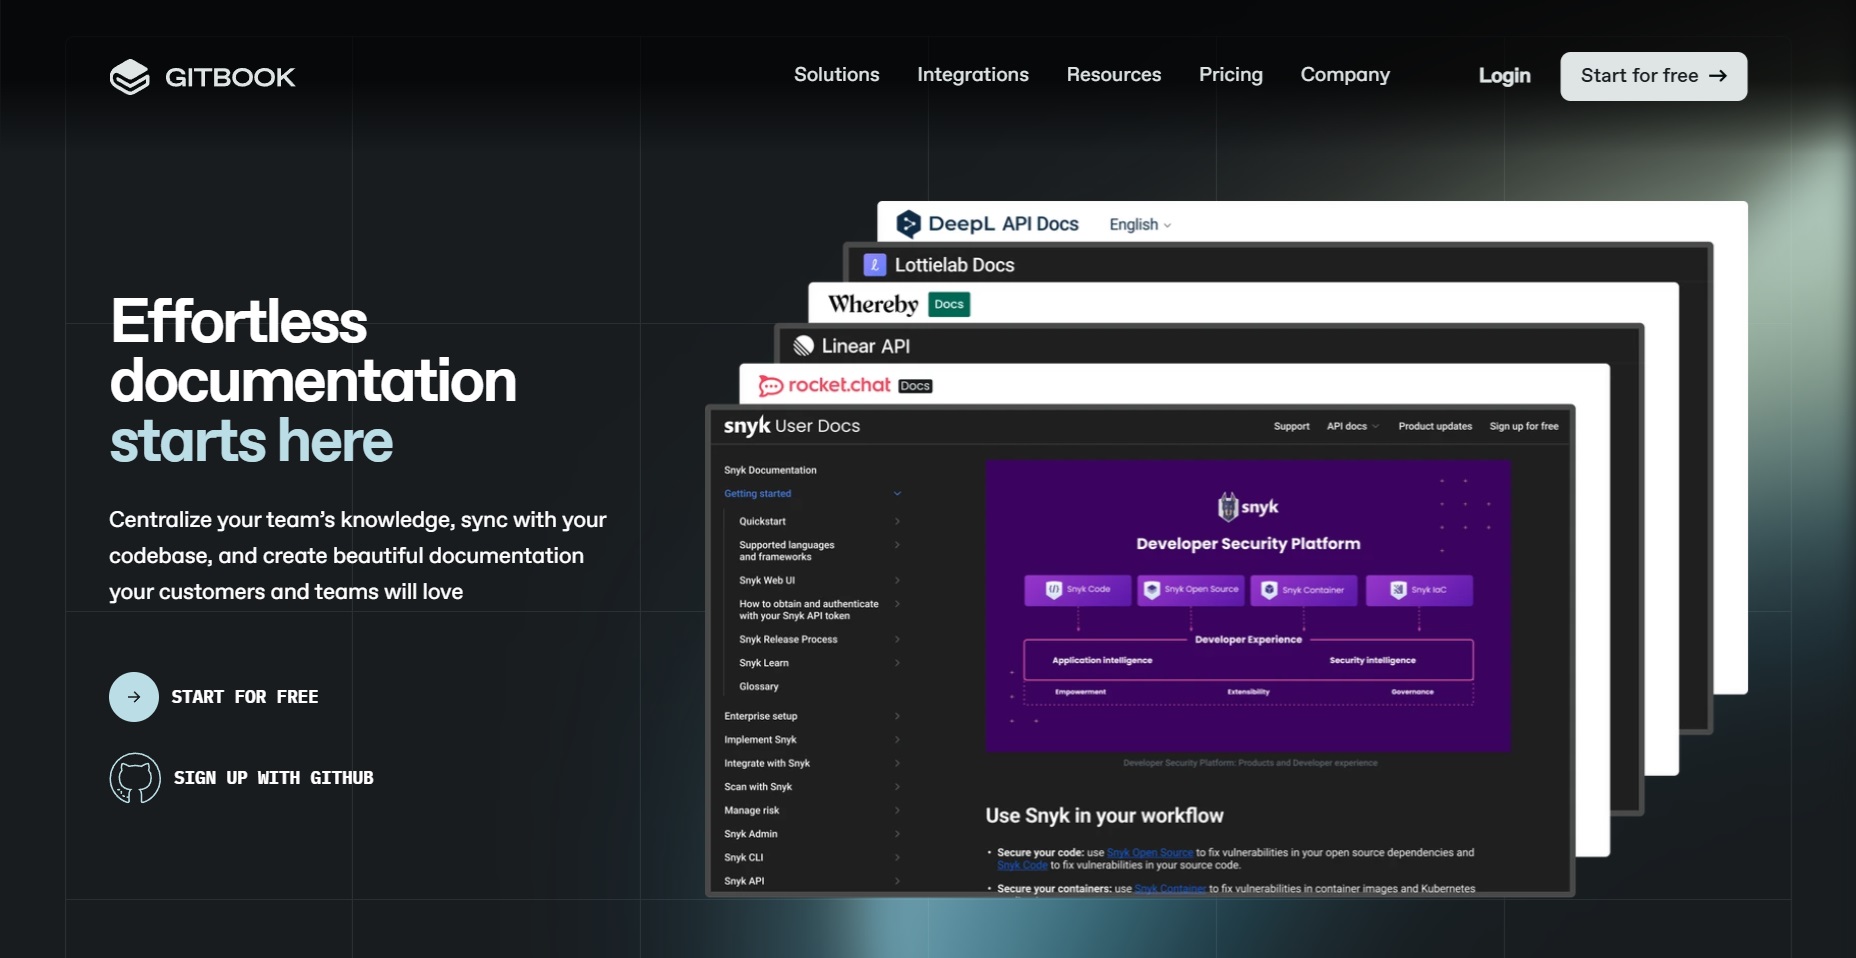Open Implement Snyk sidebar item
This screenshot has height=958, width=1856.
point(761,740)
